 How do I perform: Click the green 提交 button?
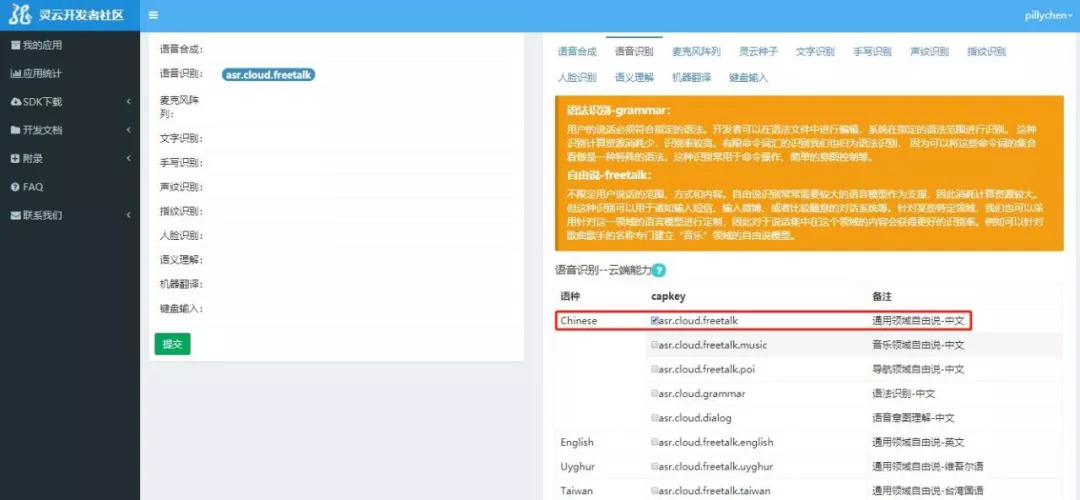[x=172, y=343]
